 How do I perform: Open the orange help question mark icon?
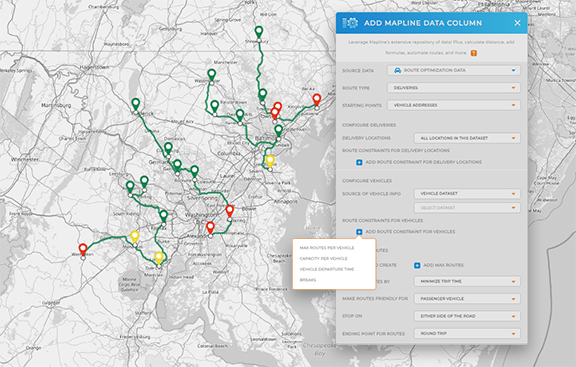[x=474, y=53]
